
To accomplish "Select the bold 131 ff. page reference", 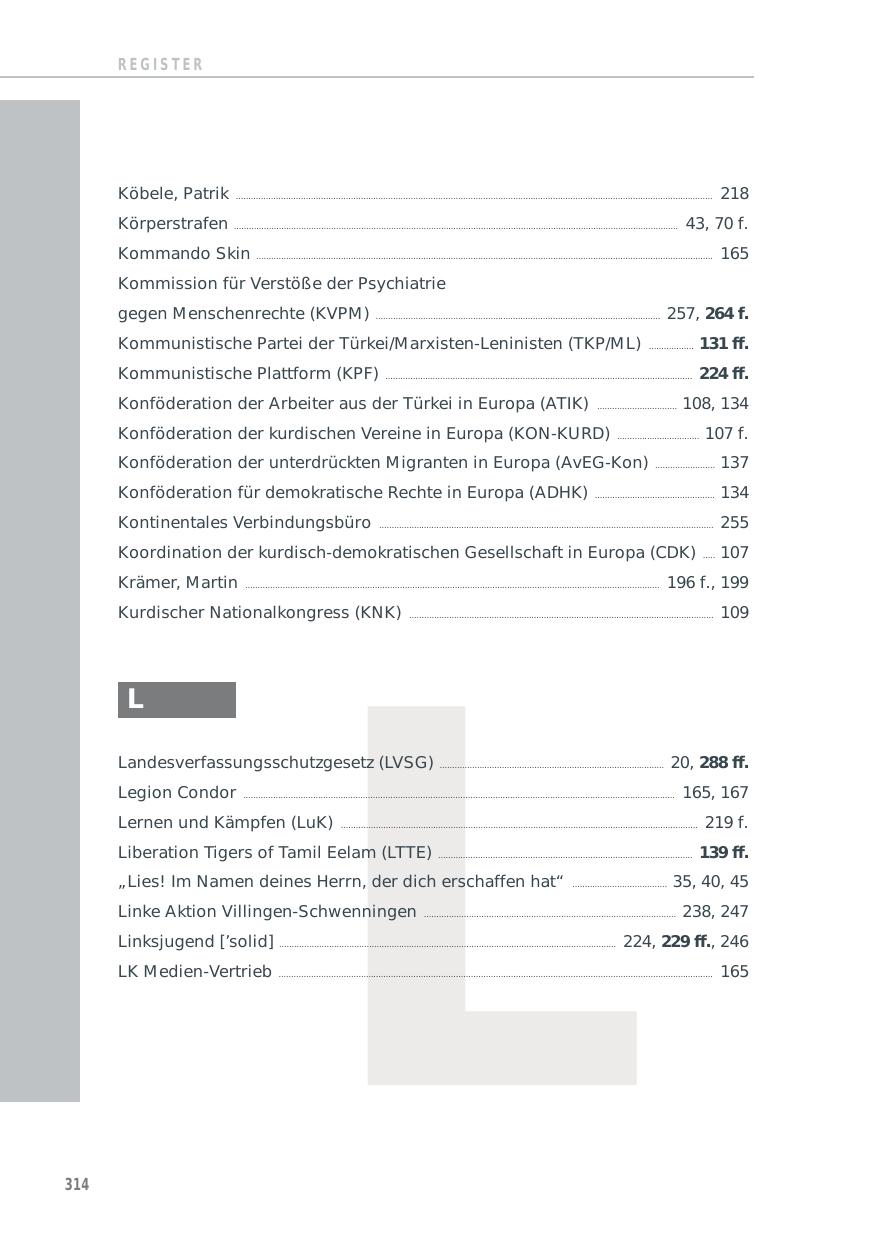I will click(x=724, y=344).
